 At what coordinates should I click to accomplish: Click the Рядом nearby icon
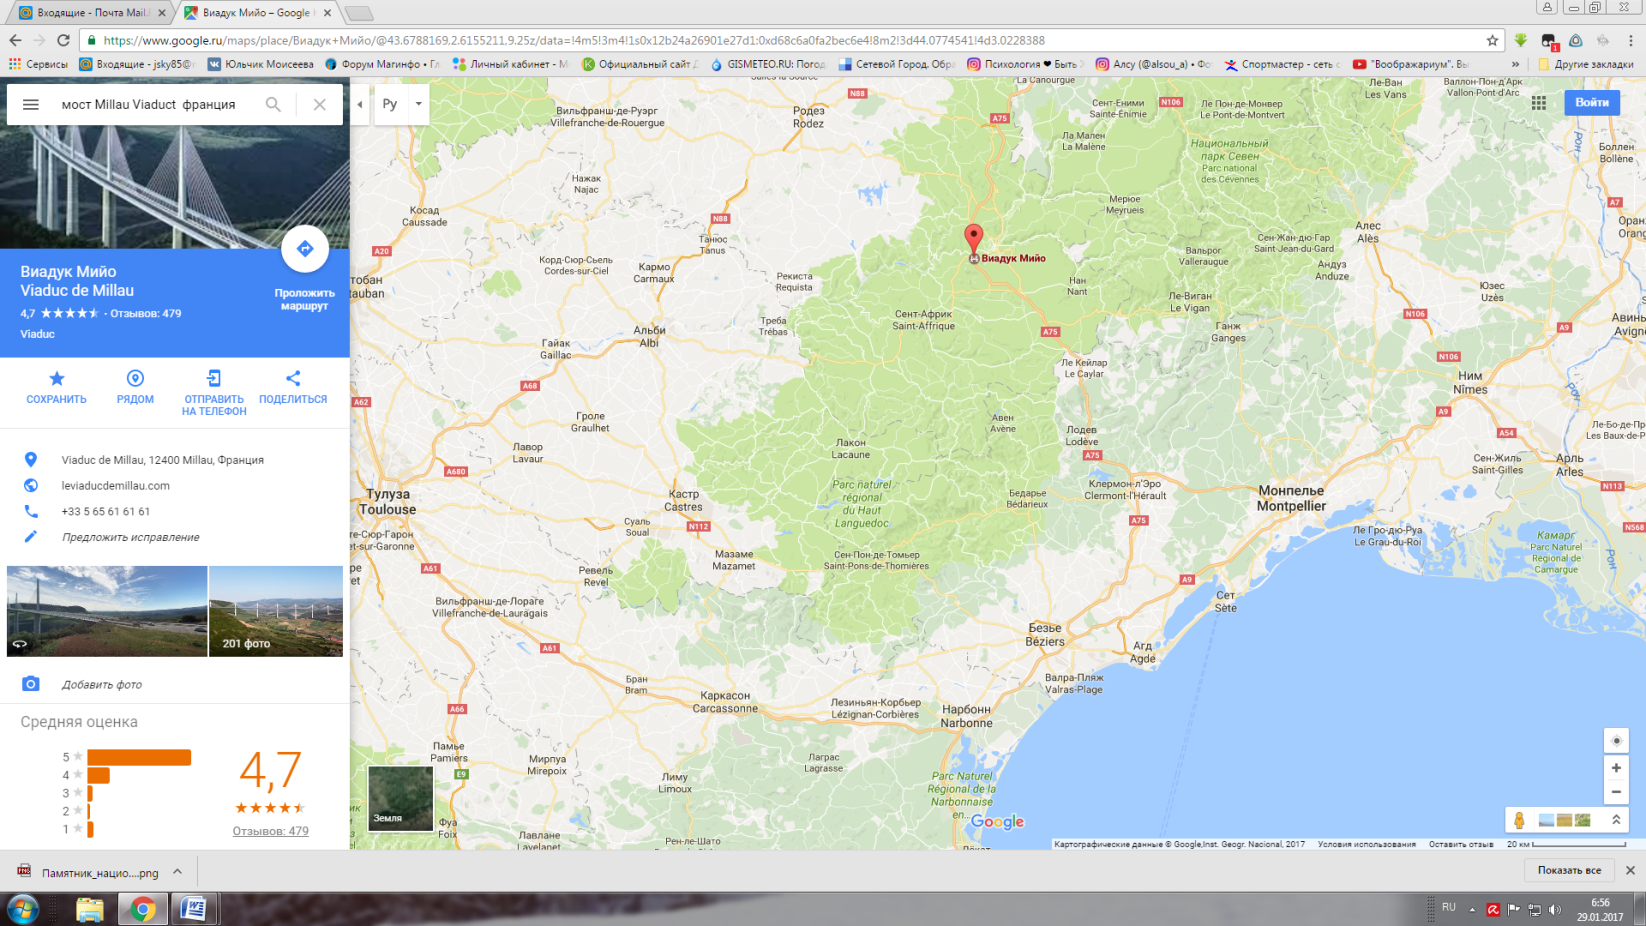pyautogui.click(x=135, y=378)
